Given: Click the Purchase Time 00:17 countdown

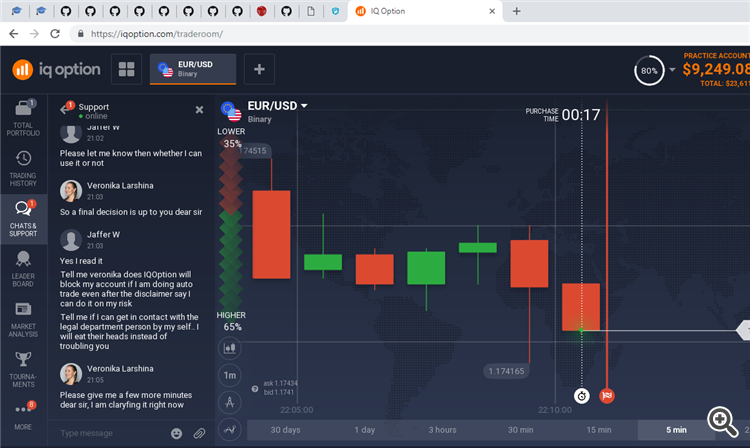Looking at the screenshot, I should coord(562,115).
